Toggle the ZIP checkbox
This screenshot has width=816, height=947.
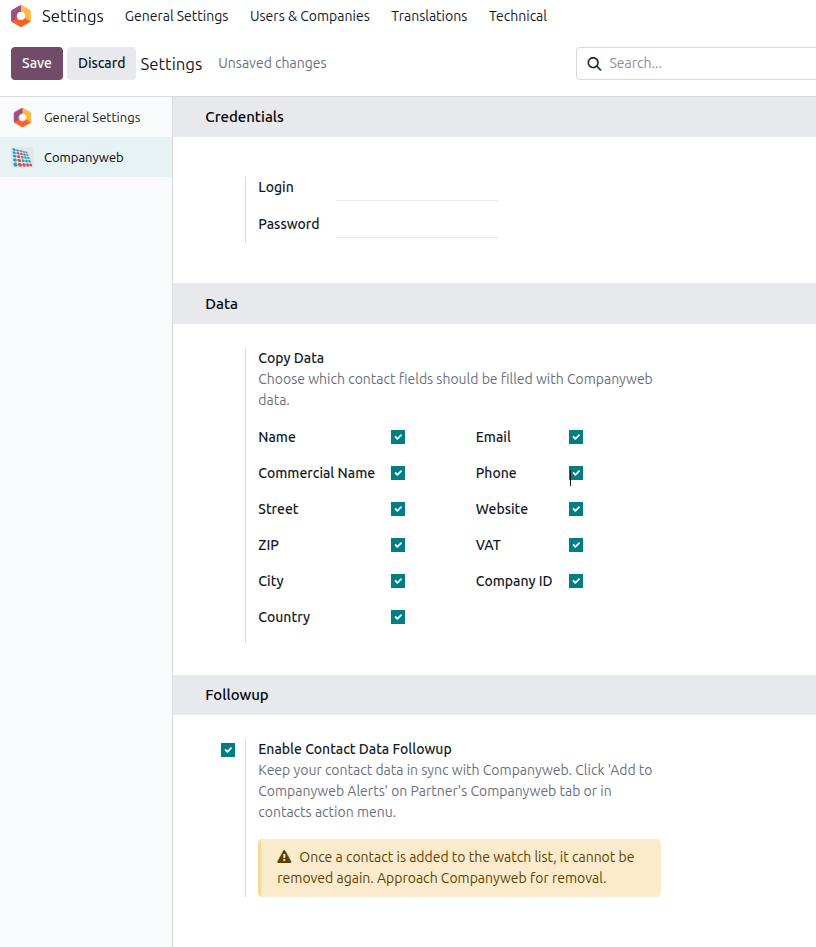(398, 545)
